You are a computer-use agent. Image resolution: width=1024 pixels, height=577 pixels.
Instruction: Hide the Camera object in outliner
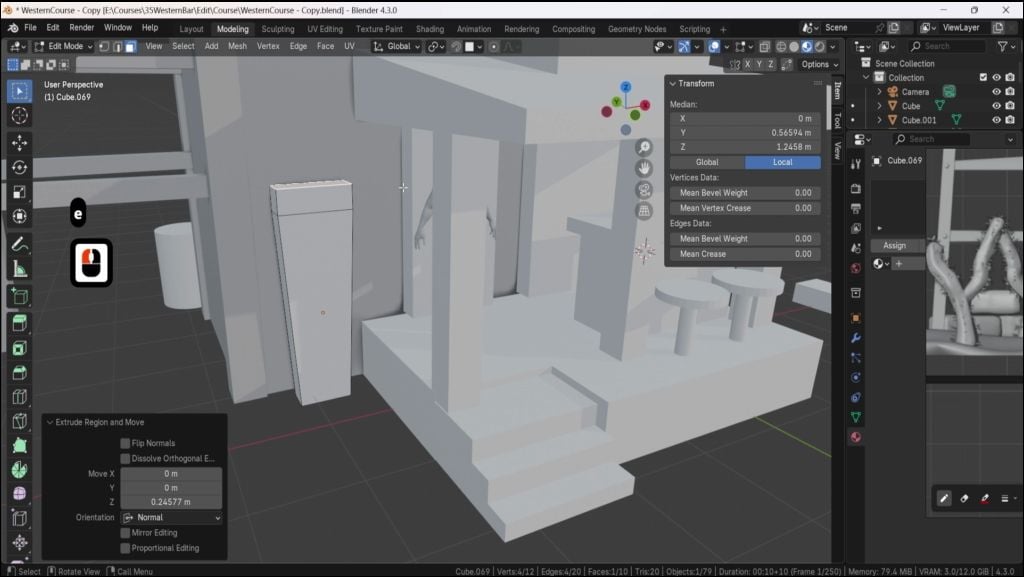pos(996,92)
